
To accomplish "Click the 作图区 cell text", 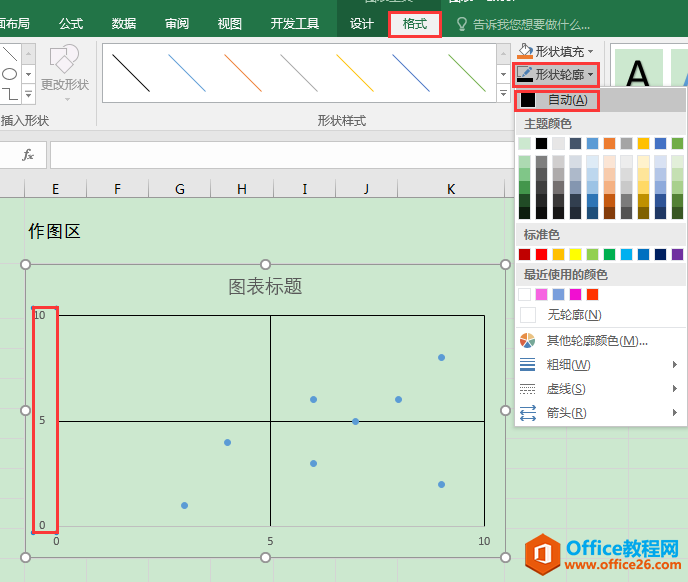I will (54, 231).
